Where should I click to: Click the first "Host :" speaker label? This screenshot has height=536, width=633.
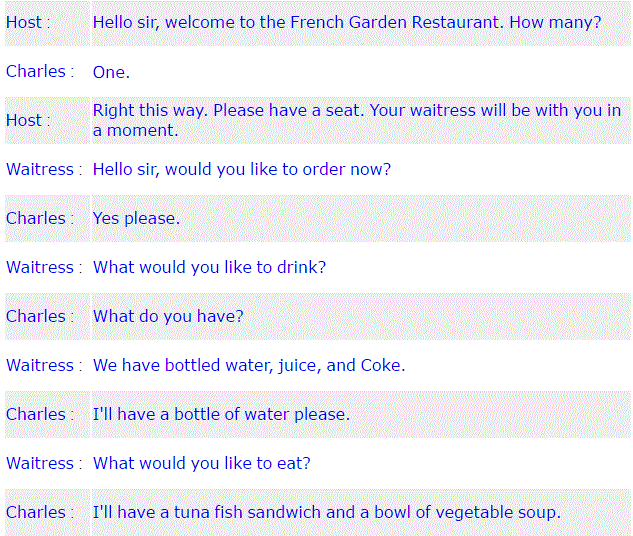28,22
